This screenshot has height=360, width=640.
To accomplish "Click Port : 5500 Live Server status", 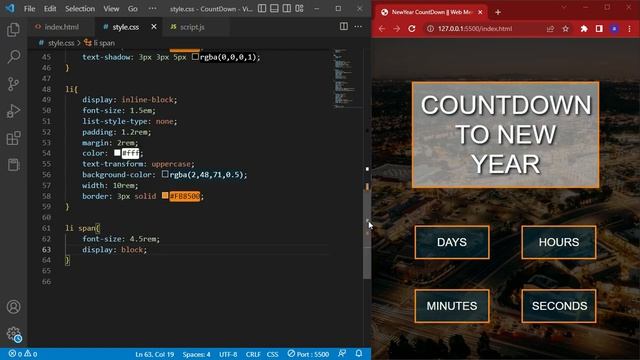I will tap(308, 354).
